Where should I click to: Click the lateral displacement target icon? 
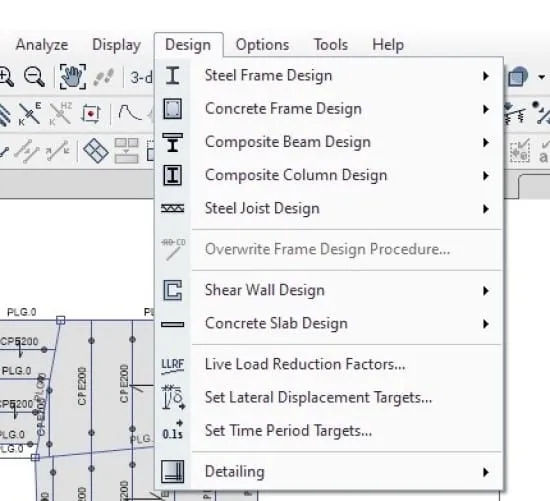(x=173, y=398)
